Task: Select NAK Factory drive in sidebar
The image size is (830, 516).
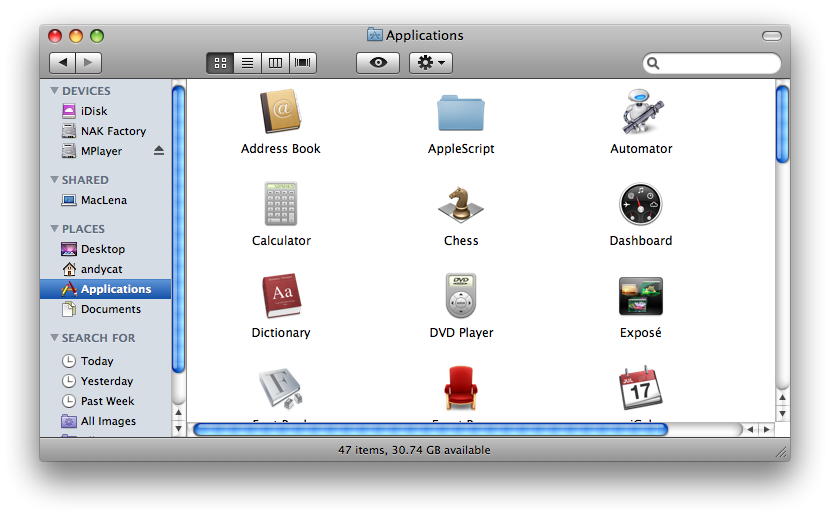Action: pyautogui.click(x=105, y=131)
